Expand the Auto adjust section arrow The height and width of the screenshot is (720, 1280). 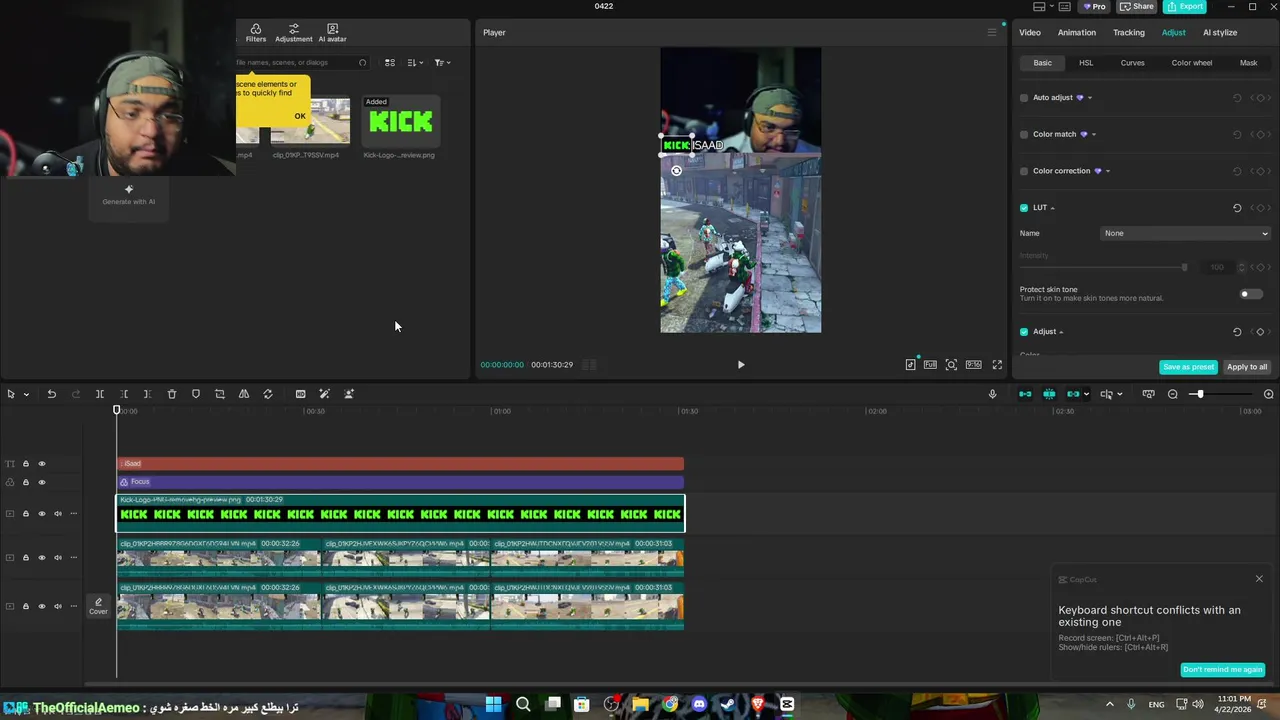coord(1089,98)
